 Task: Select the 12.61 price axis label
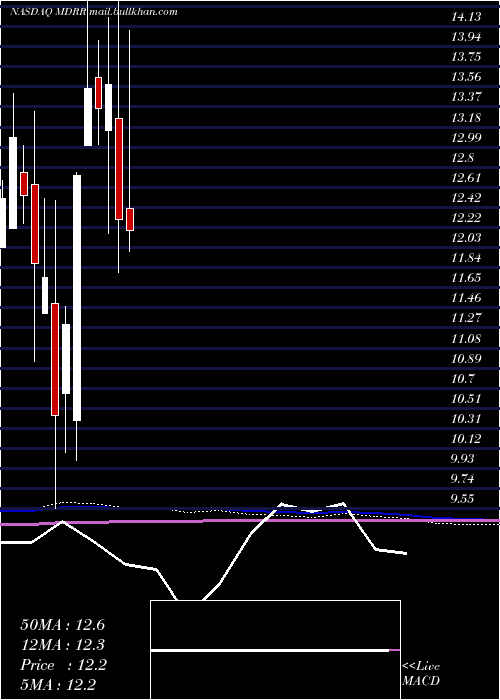(466, 178)
